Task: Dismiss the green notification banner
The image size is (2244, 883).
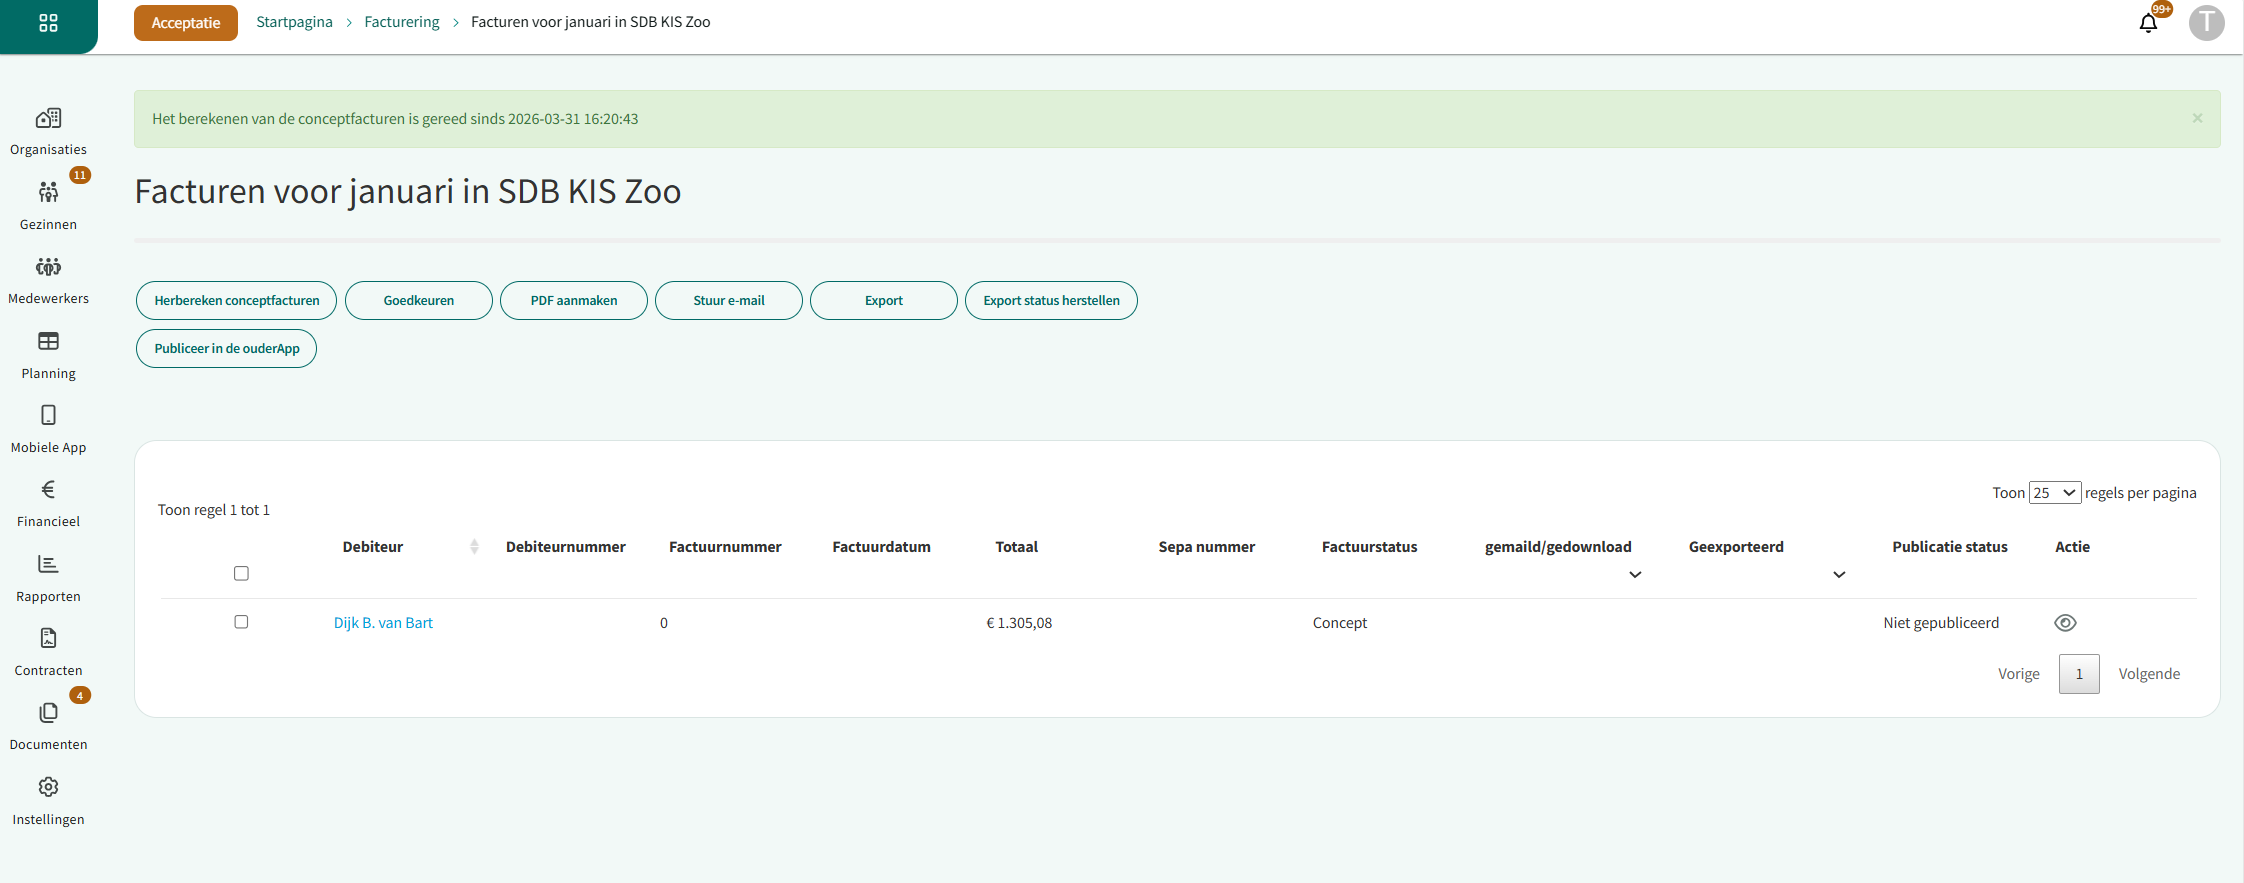Action: coord(2197,118)
